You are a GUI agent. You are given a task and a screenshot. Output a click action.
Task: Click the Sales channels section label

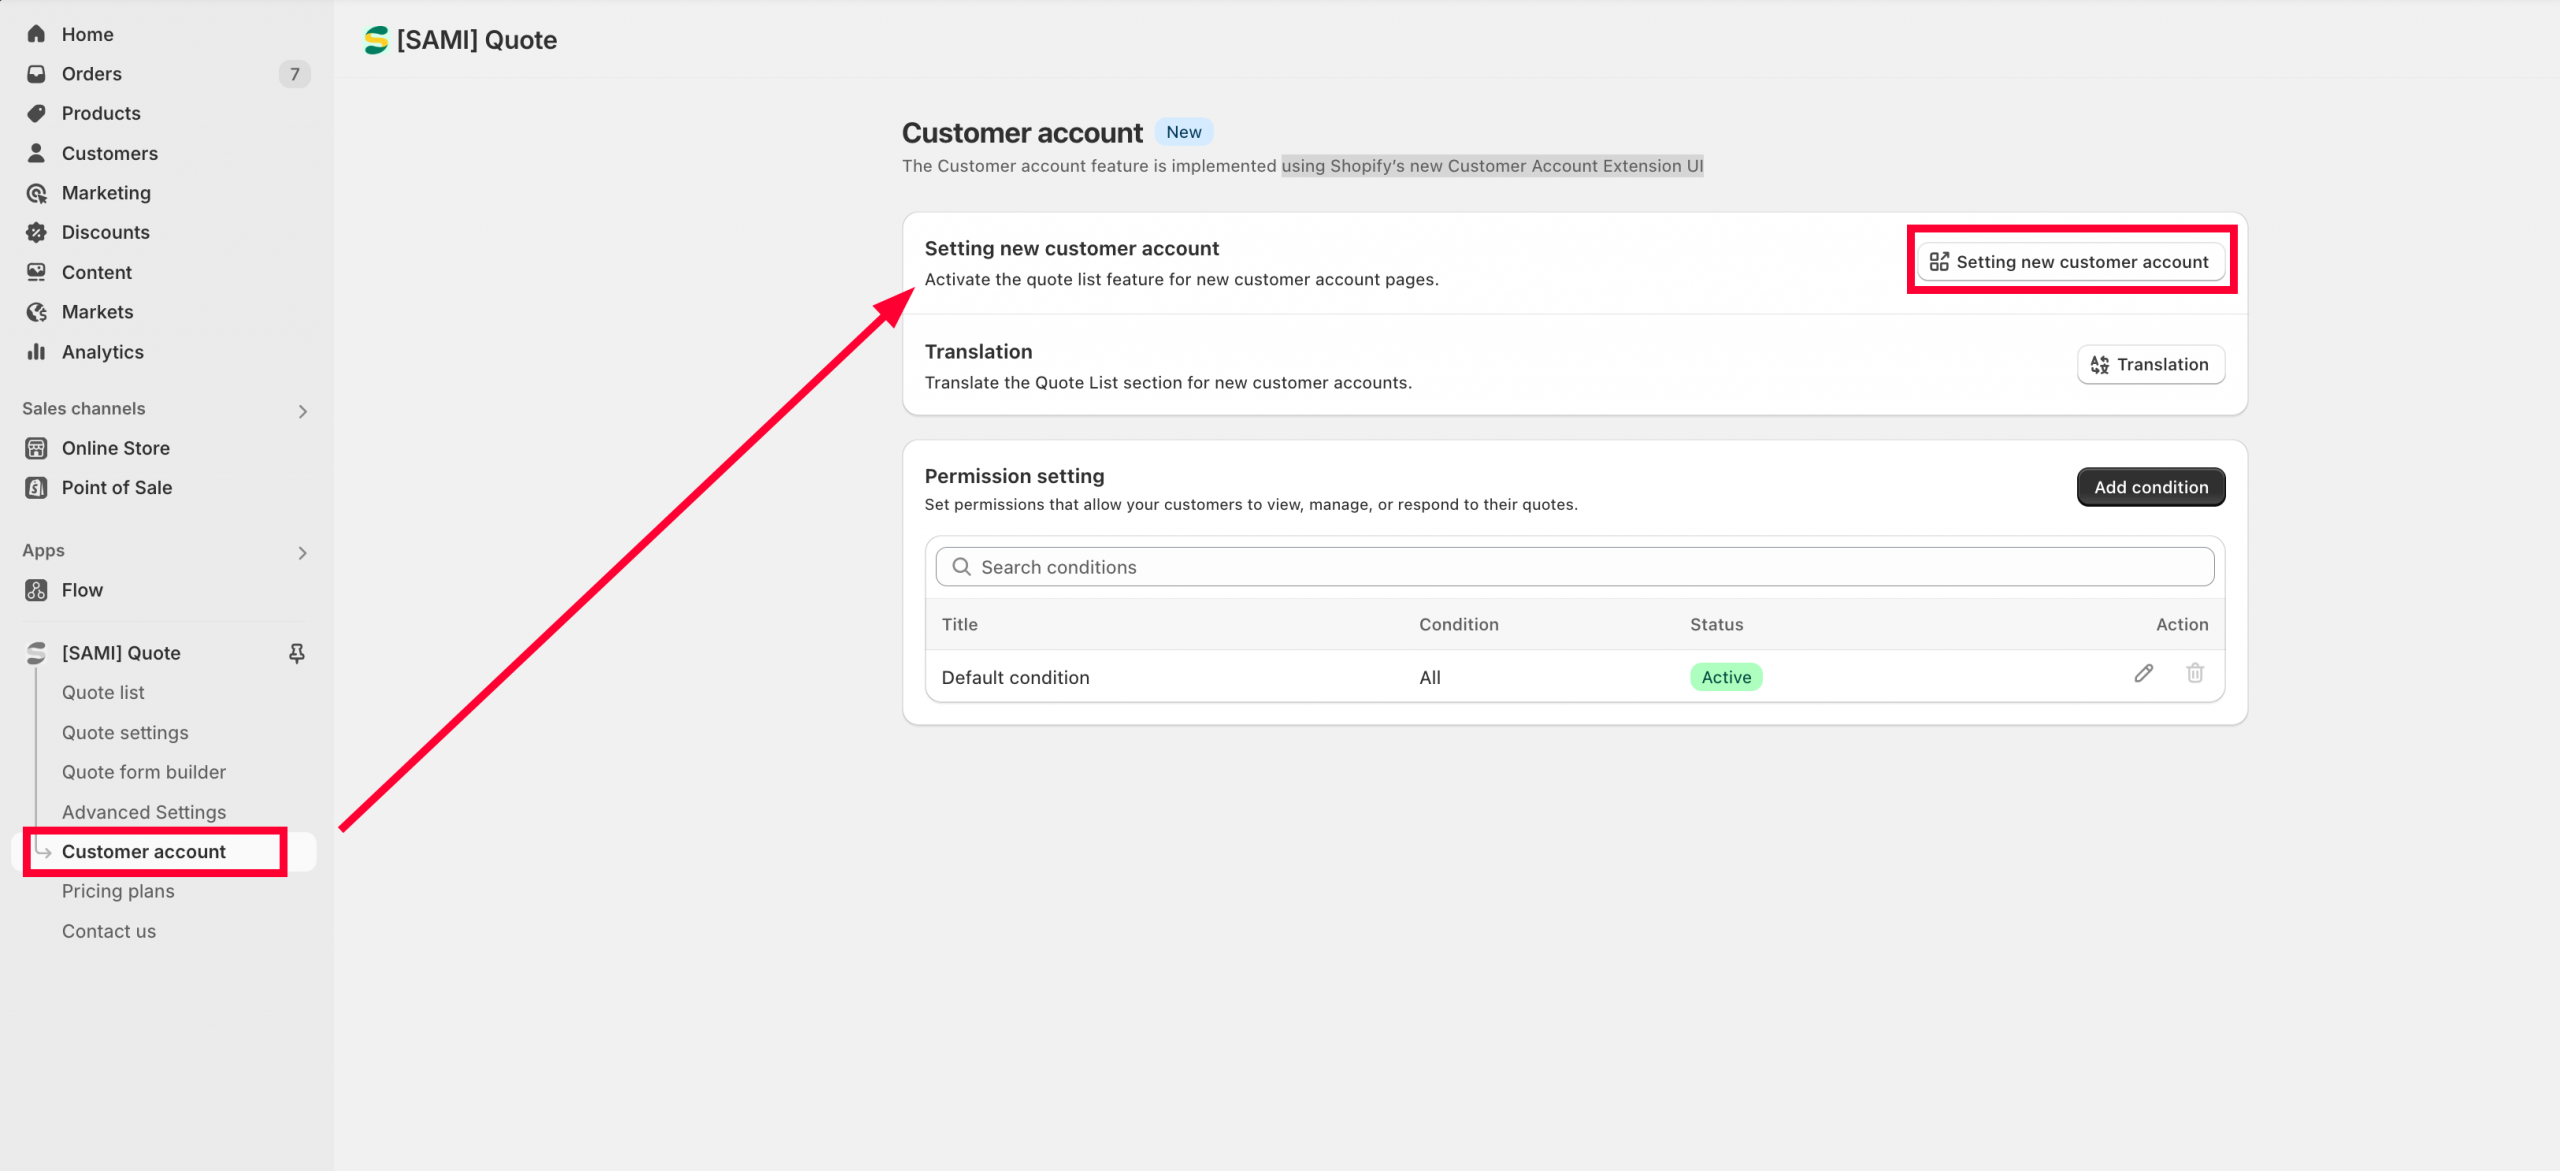point(84,409)
